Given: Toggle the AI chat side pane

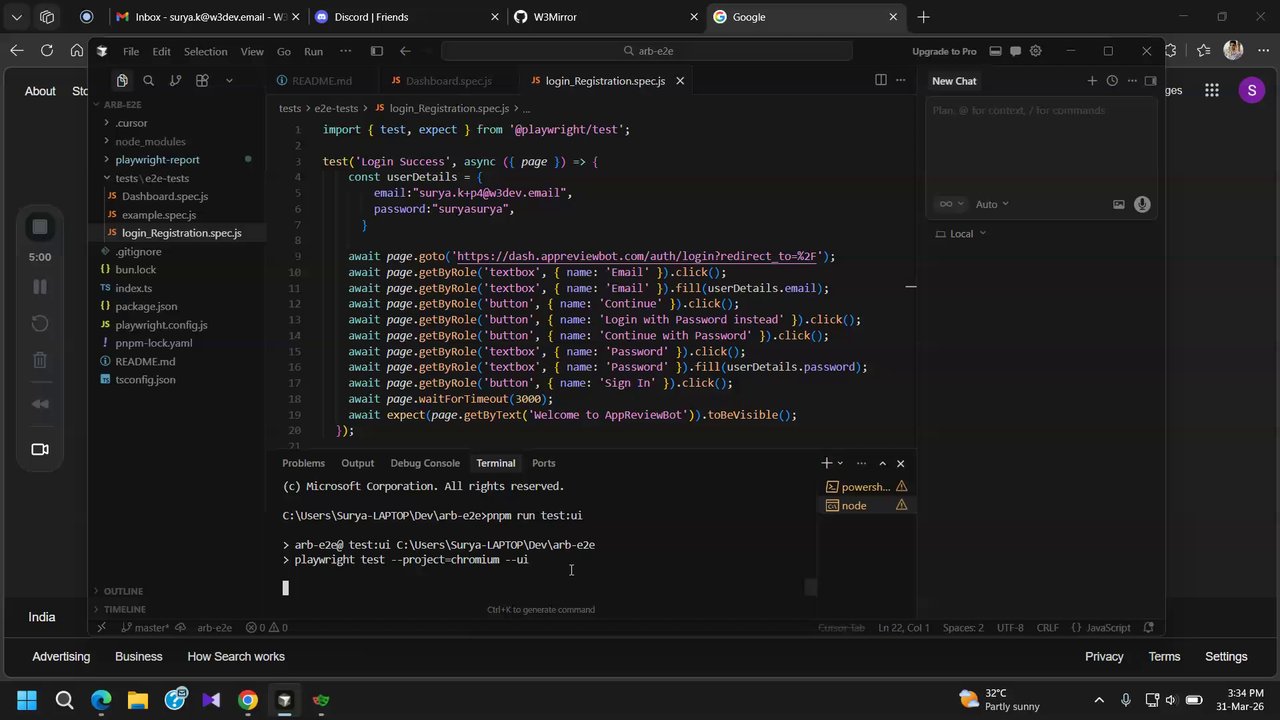Looking at the screenshot, I should coord(1015,51).
